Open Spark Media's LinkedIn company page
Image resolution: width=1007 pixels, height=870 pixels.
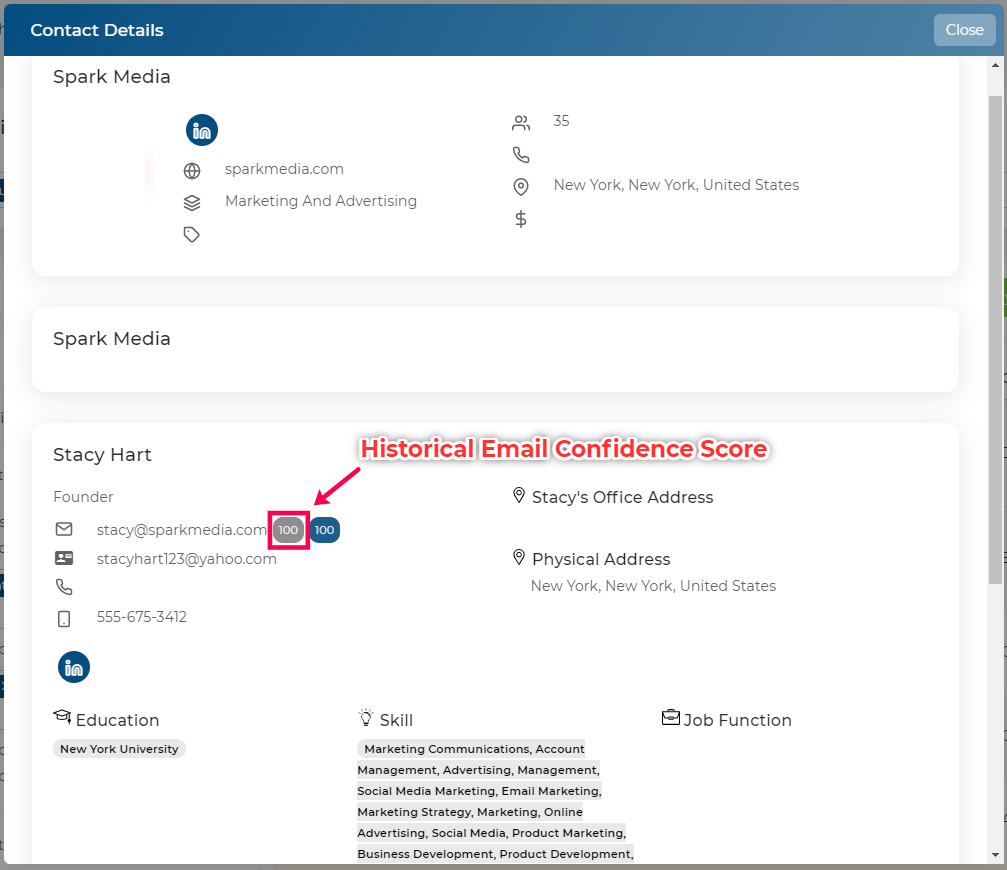point(202,130)
